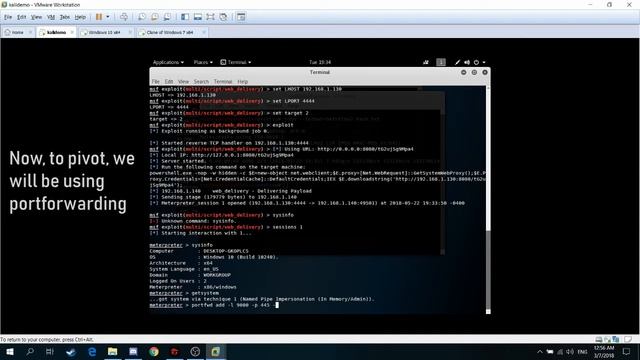Click the console view toolbar icon
The width and height of the screenshot is (640, 360).
(x=241, y=17)
